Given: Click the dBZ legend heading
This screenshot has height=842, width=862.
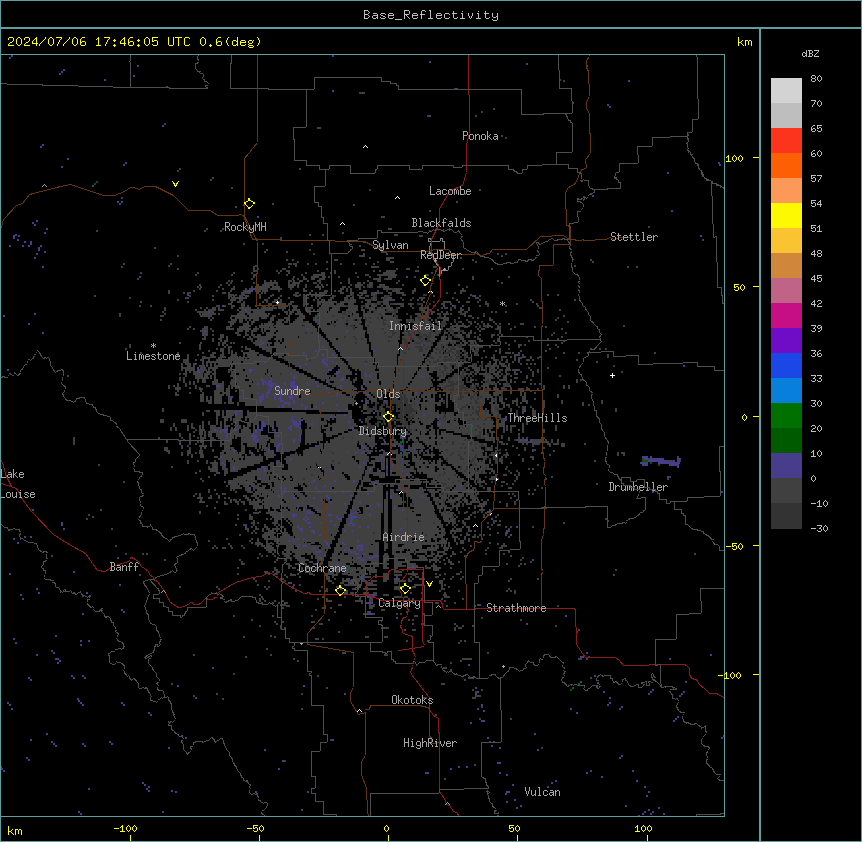Looking at the screenshot, I should pyautogui.click(x=810, y=53).
